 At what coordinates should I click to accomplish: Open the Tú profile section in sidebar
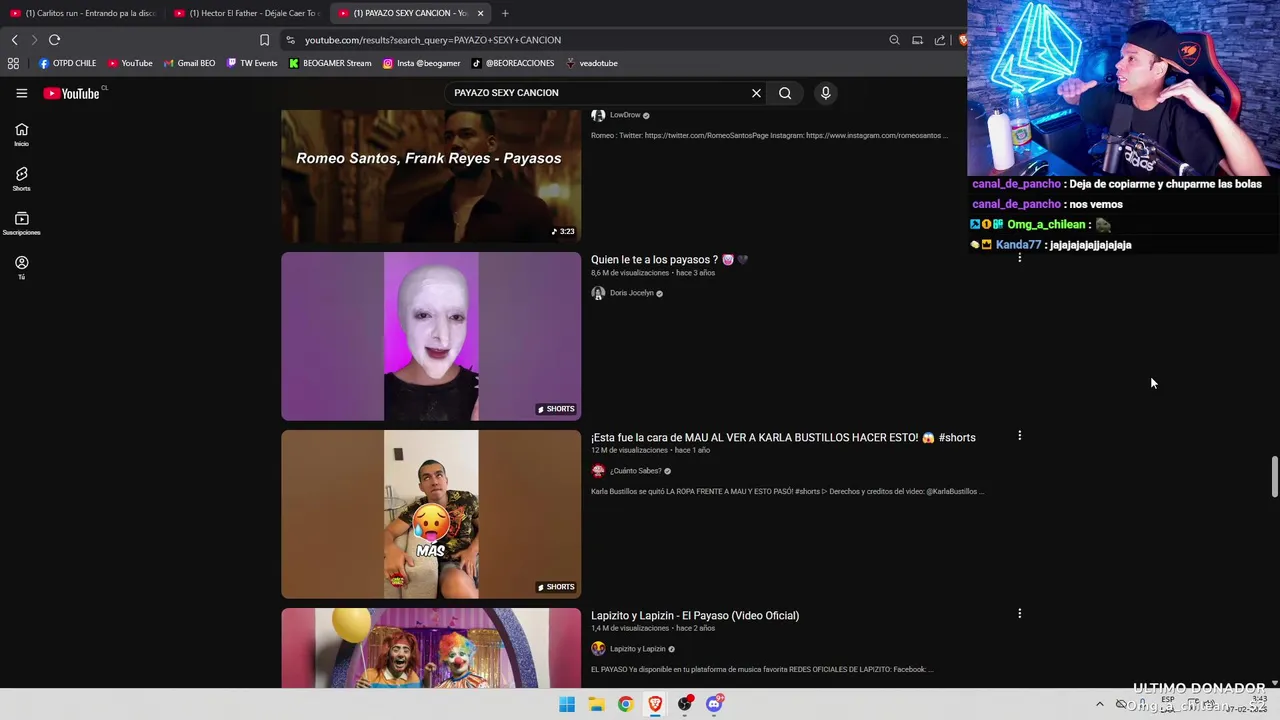click(x=21, y=267)
